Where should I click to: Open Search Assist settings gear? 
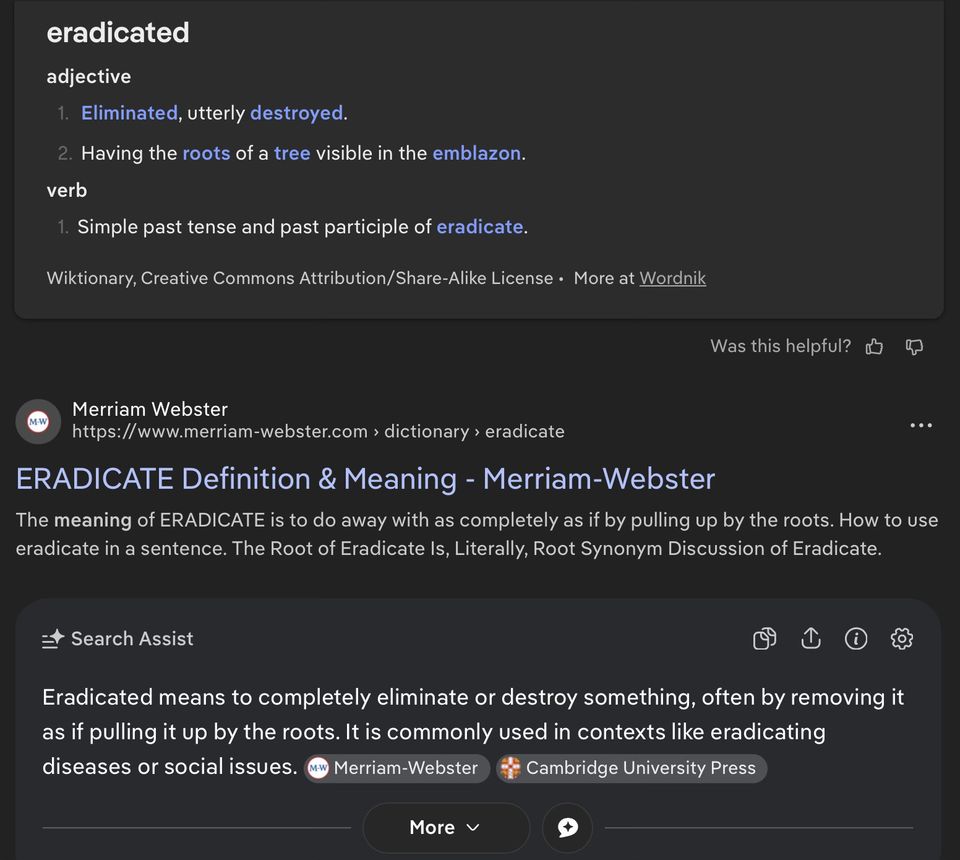(x=901, y=639)
